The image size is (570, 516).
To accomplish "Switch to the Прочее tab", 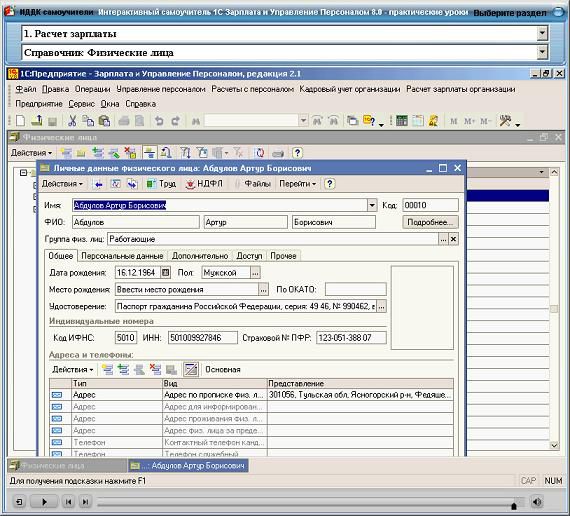I will coord(283,256).
